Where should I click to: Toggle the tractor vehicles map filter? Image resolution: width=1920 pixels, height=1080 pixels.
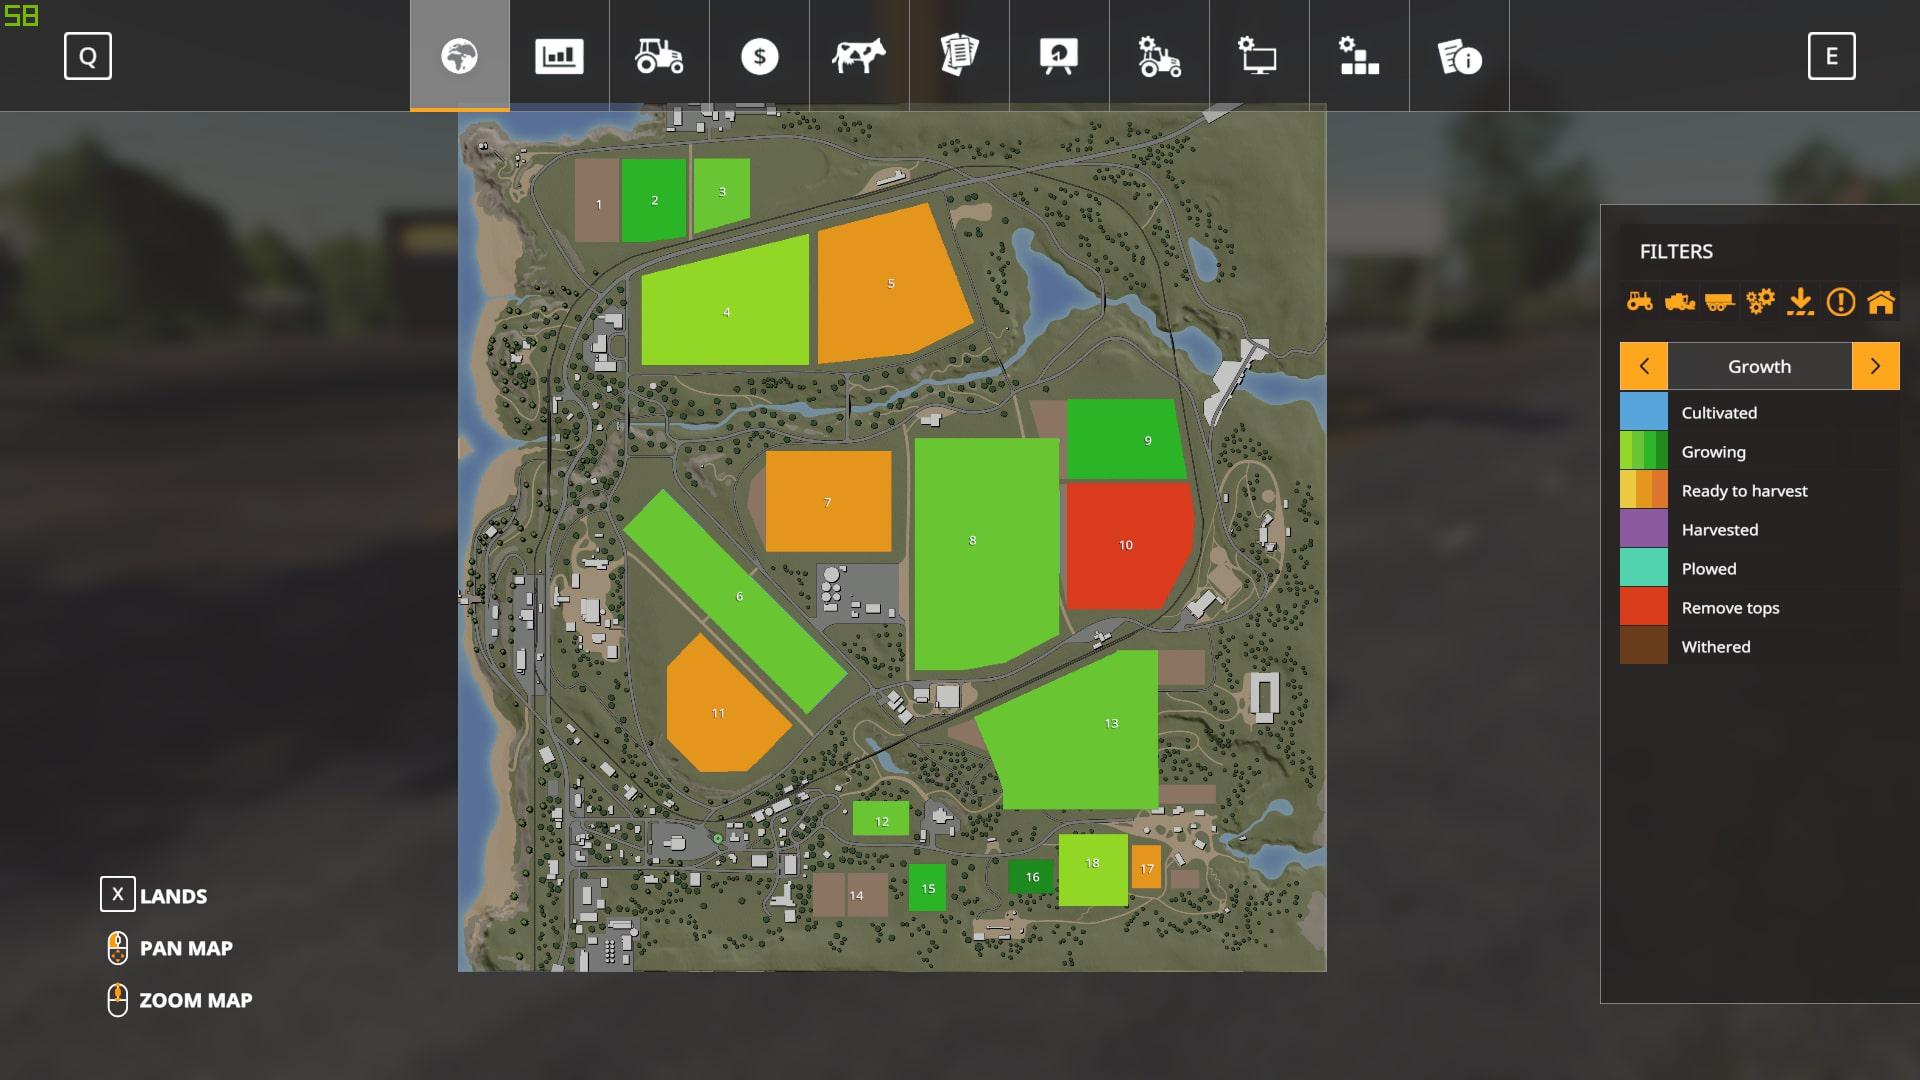click(x=1639, y=301)
